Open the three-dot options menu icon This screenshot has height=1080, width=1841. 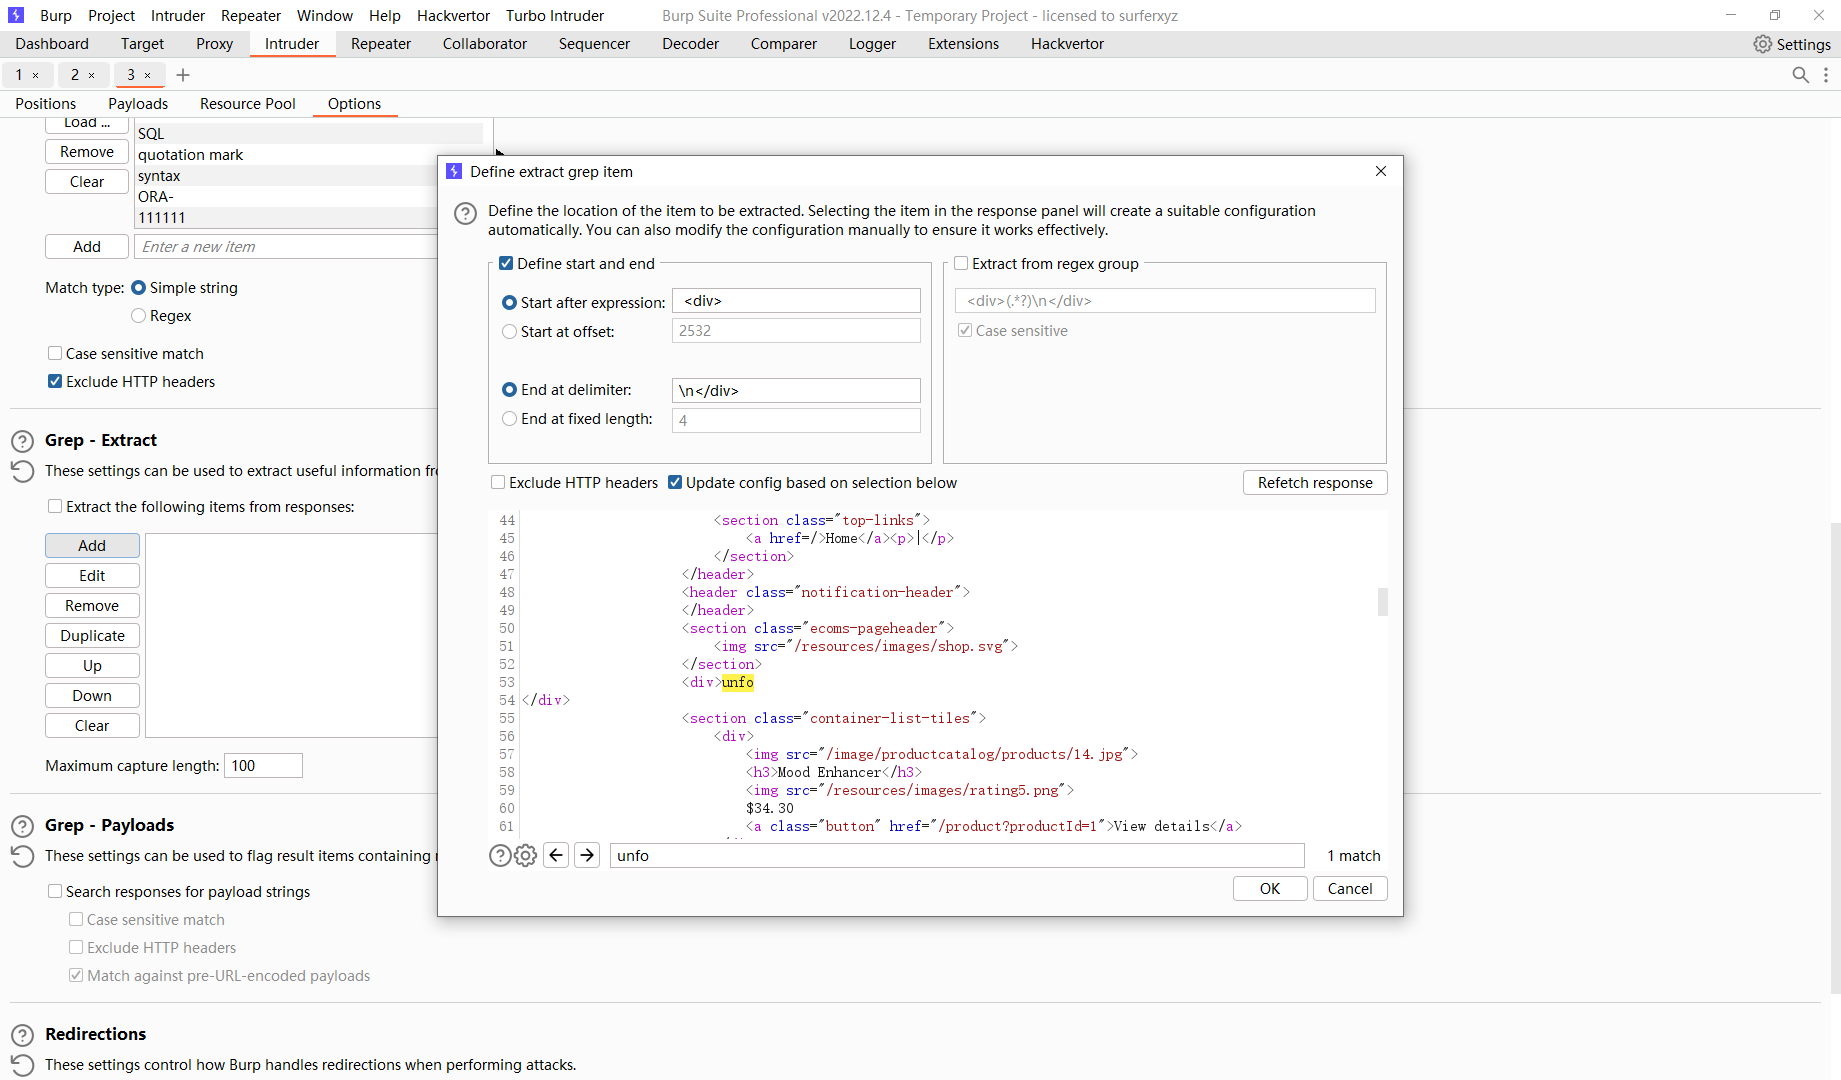[x=1826, y=75]
